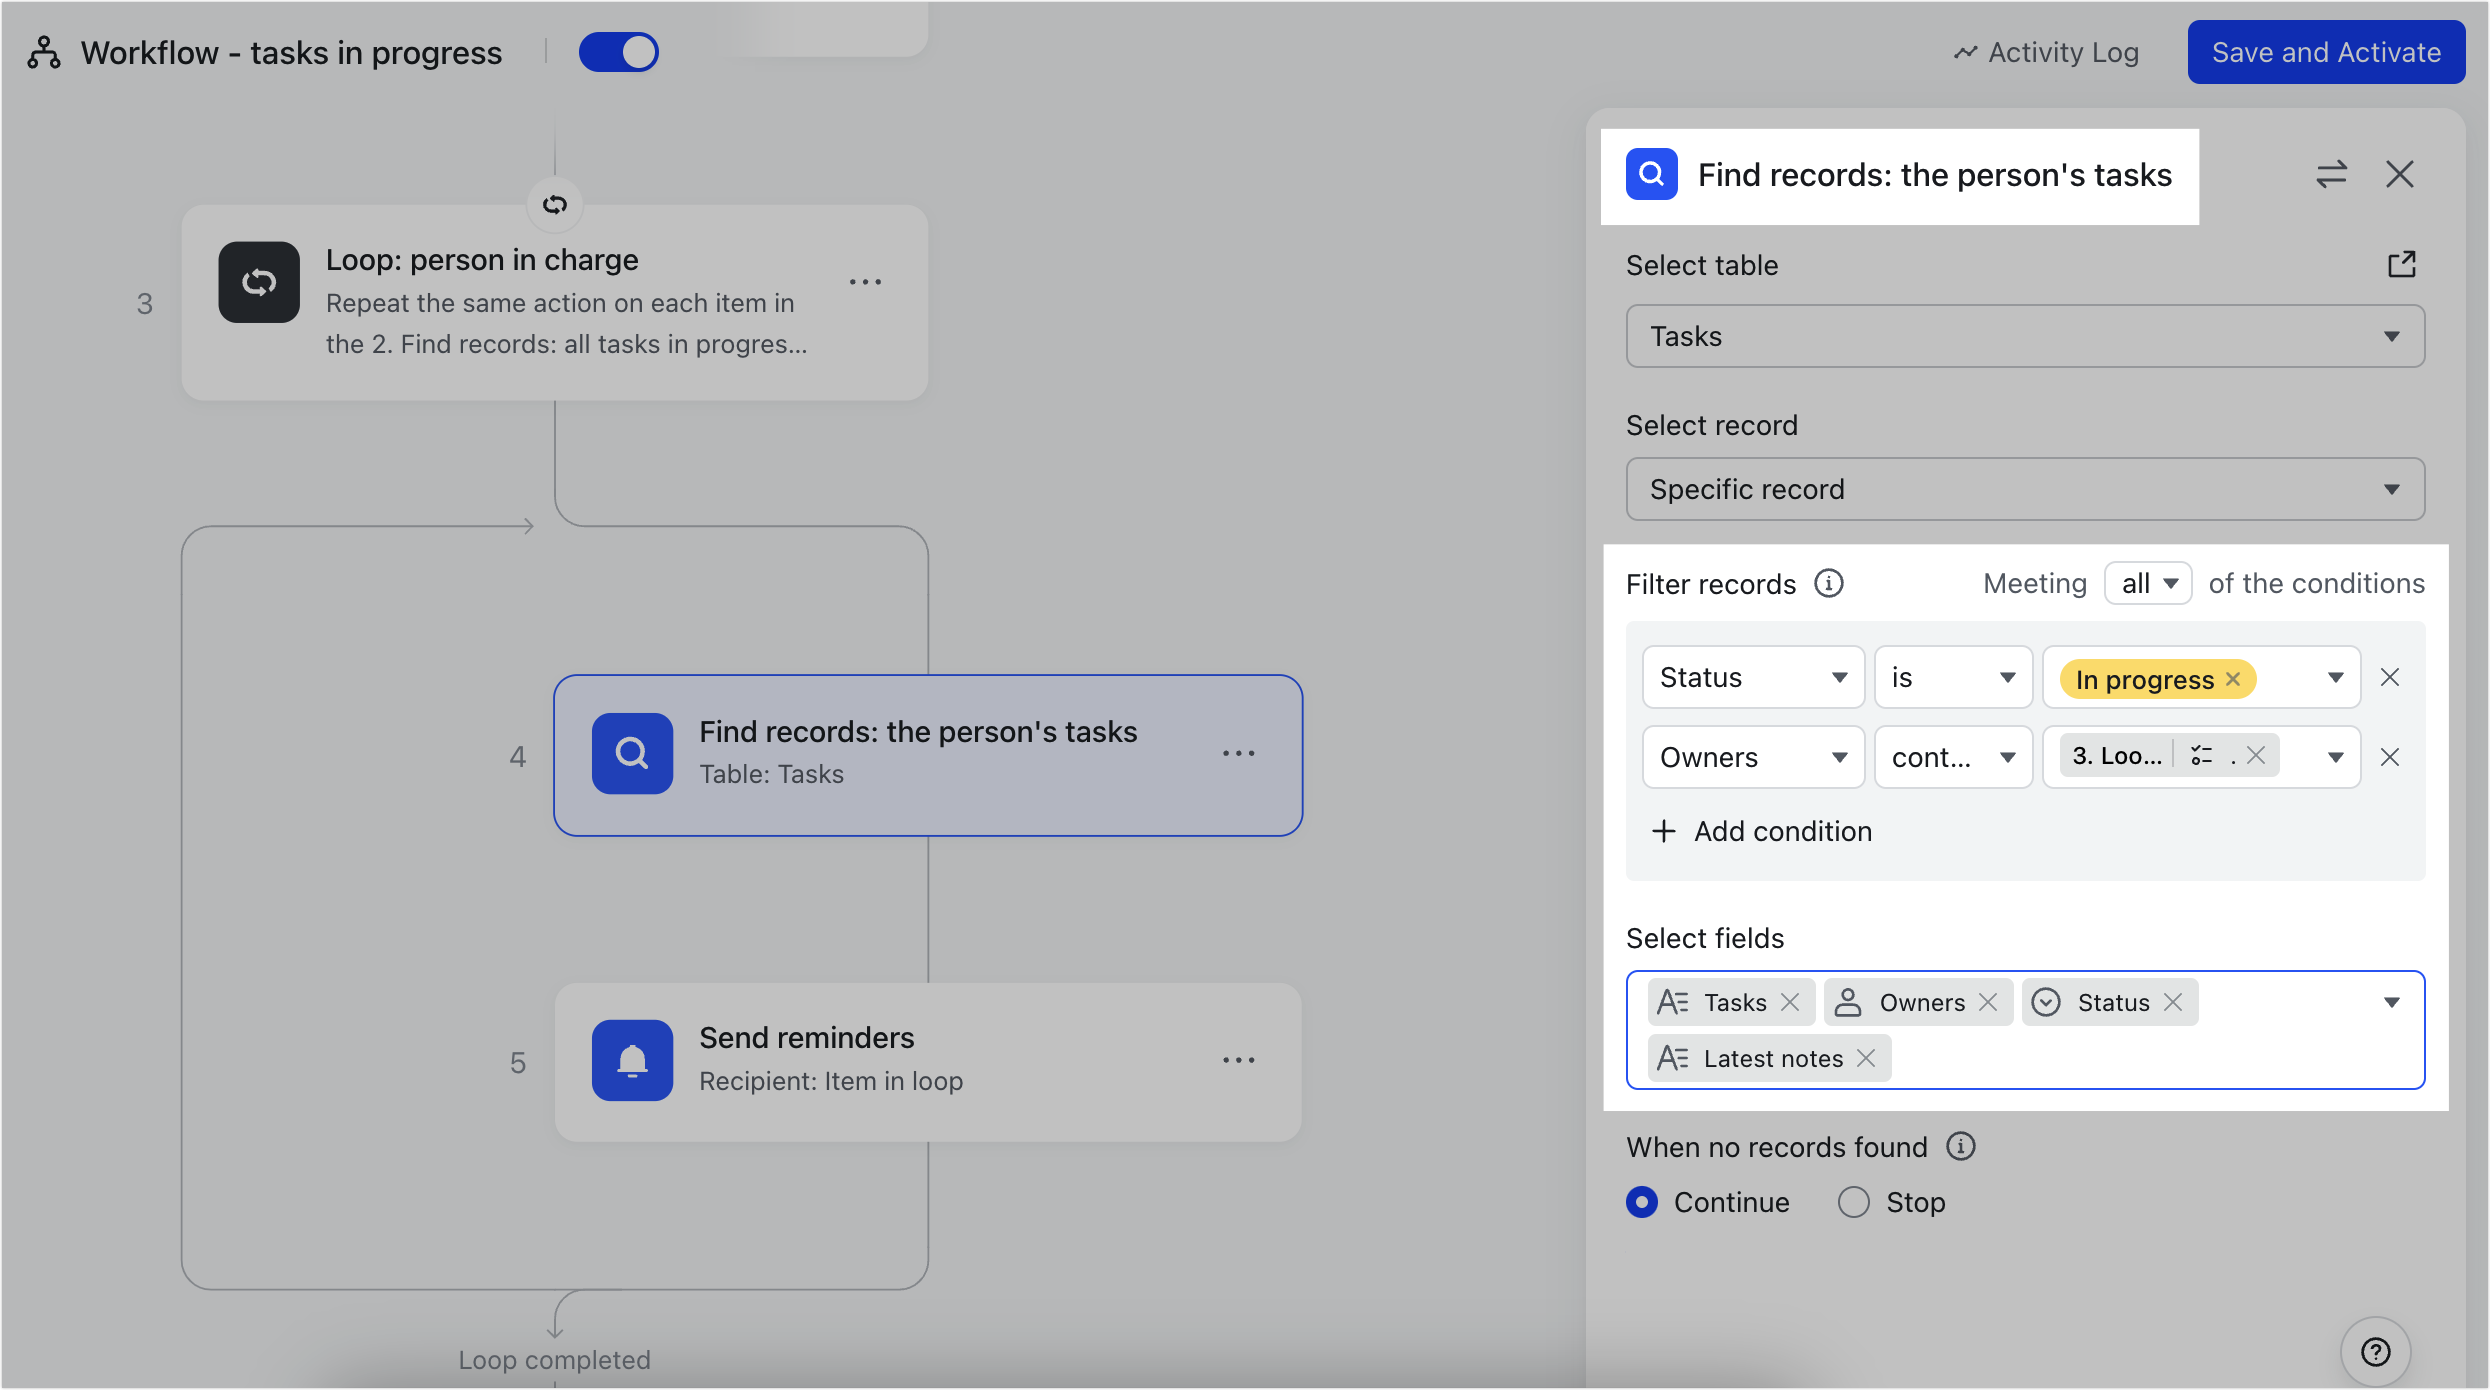The width and height of the screenshot is (2490, 1390).
Task: Remove the '3. Loo...' value chip
Action: (x=2256, y=755)
